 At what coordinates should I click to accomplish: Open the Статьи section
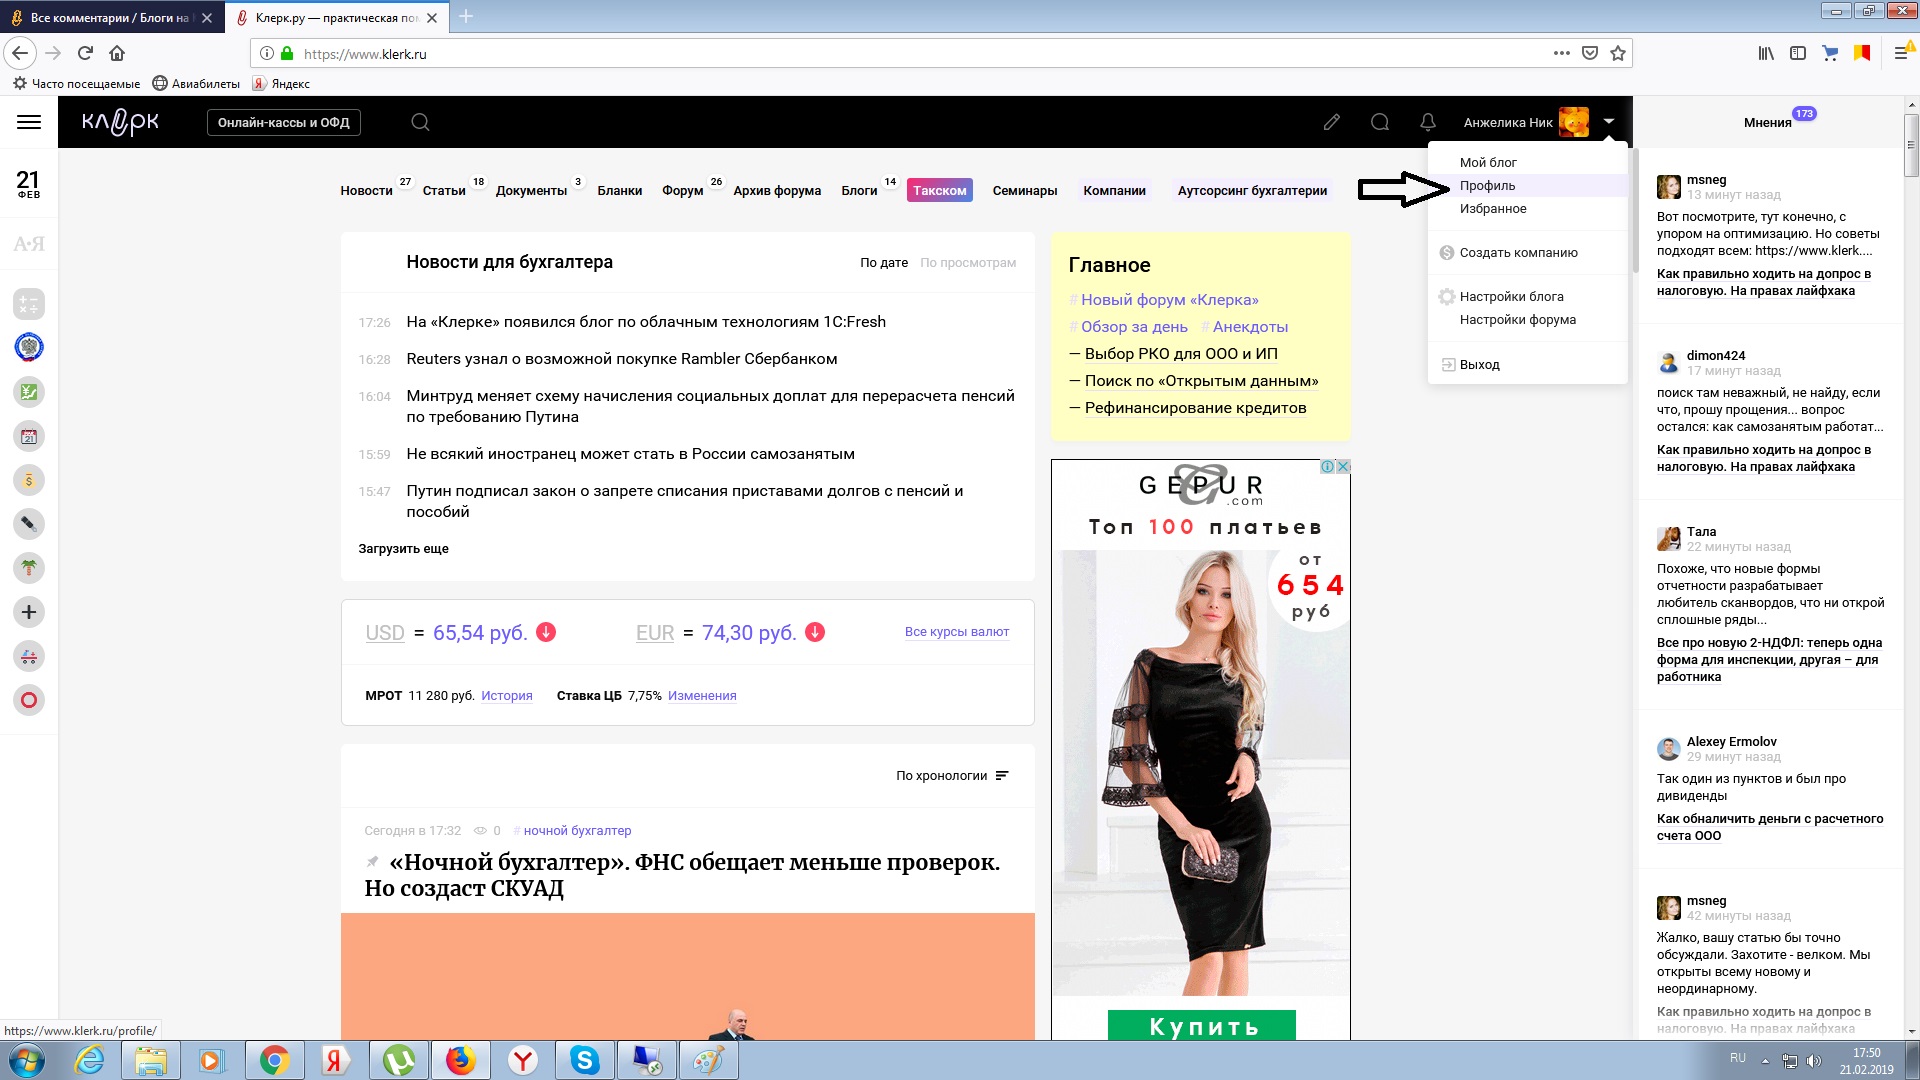(444, 190)
